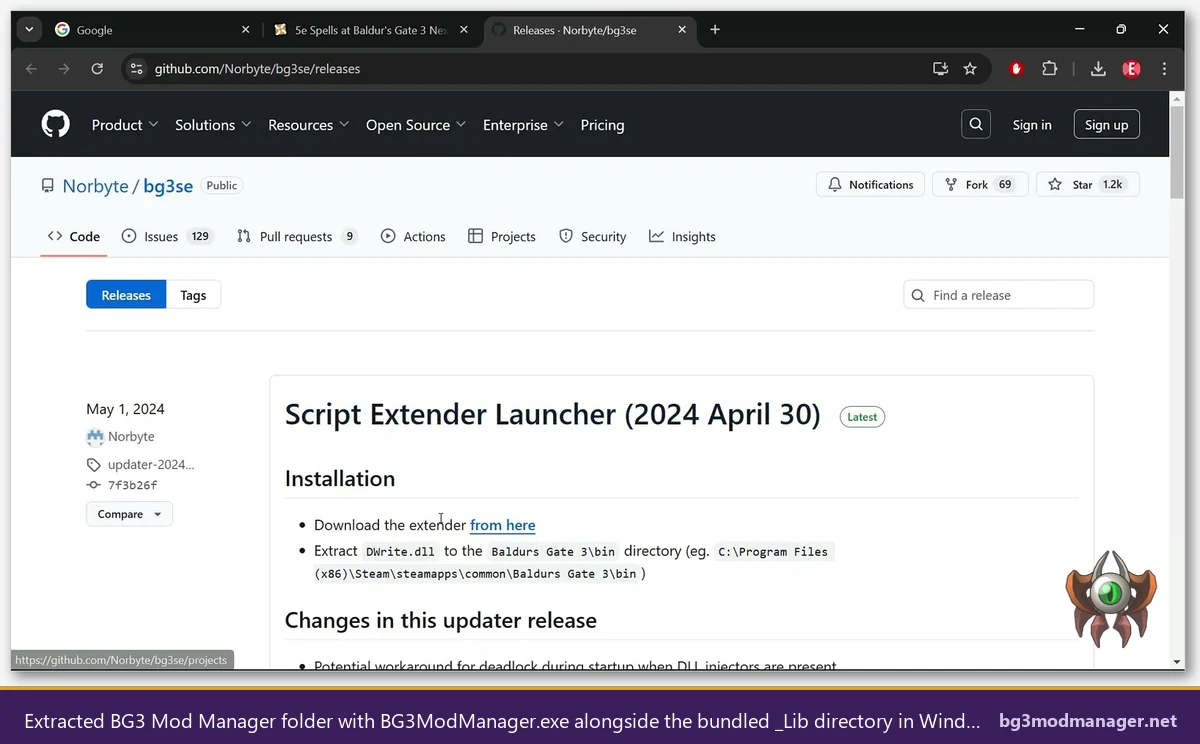
Task: Click the browser back arrow
Action: 31,69
